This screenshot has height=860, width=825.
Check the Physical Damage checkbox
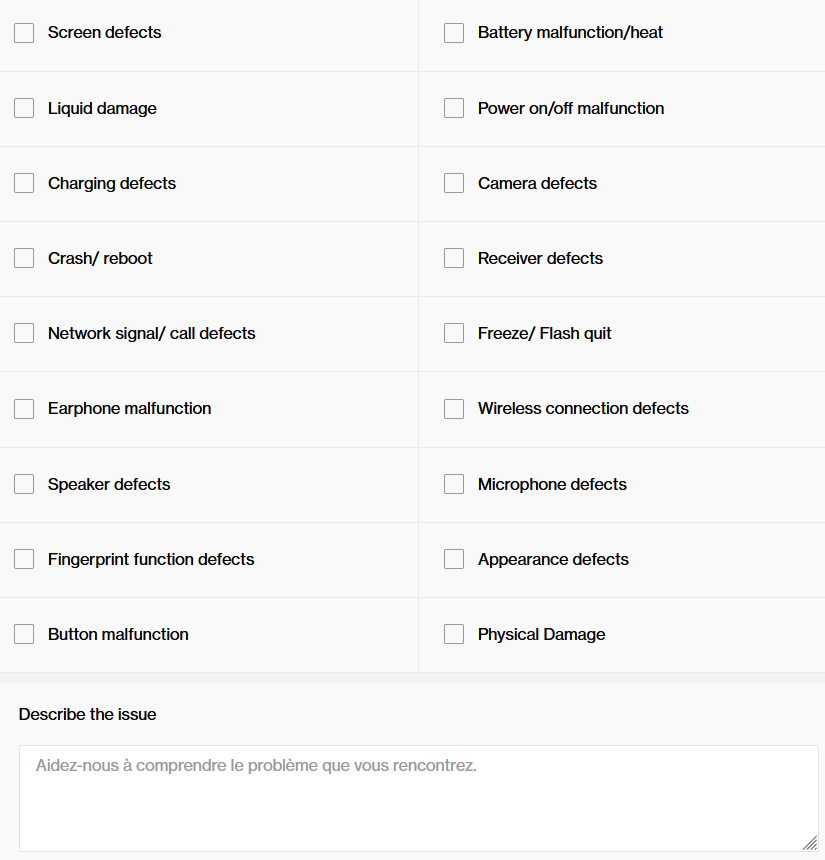[x=454, y=634]
